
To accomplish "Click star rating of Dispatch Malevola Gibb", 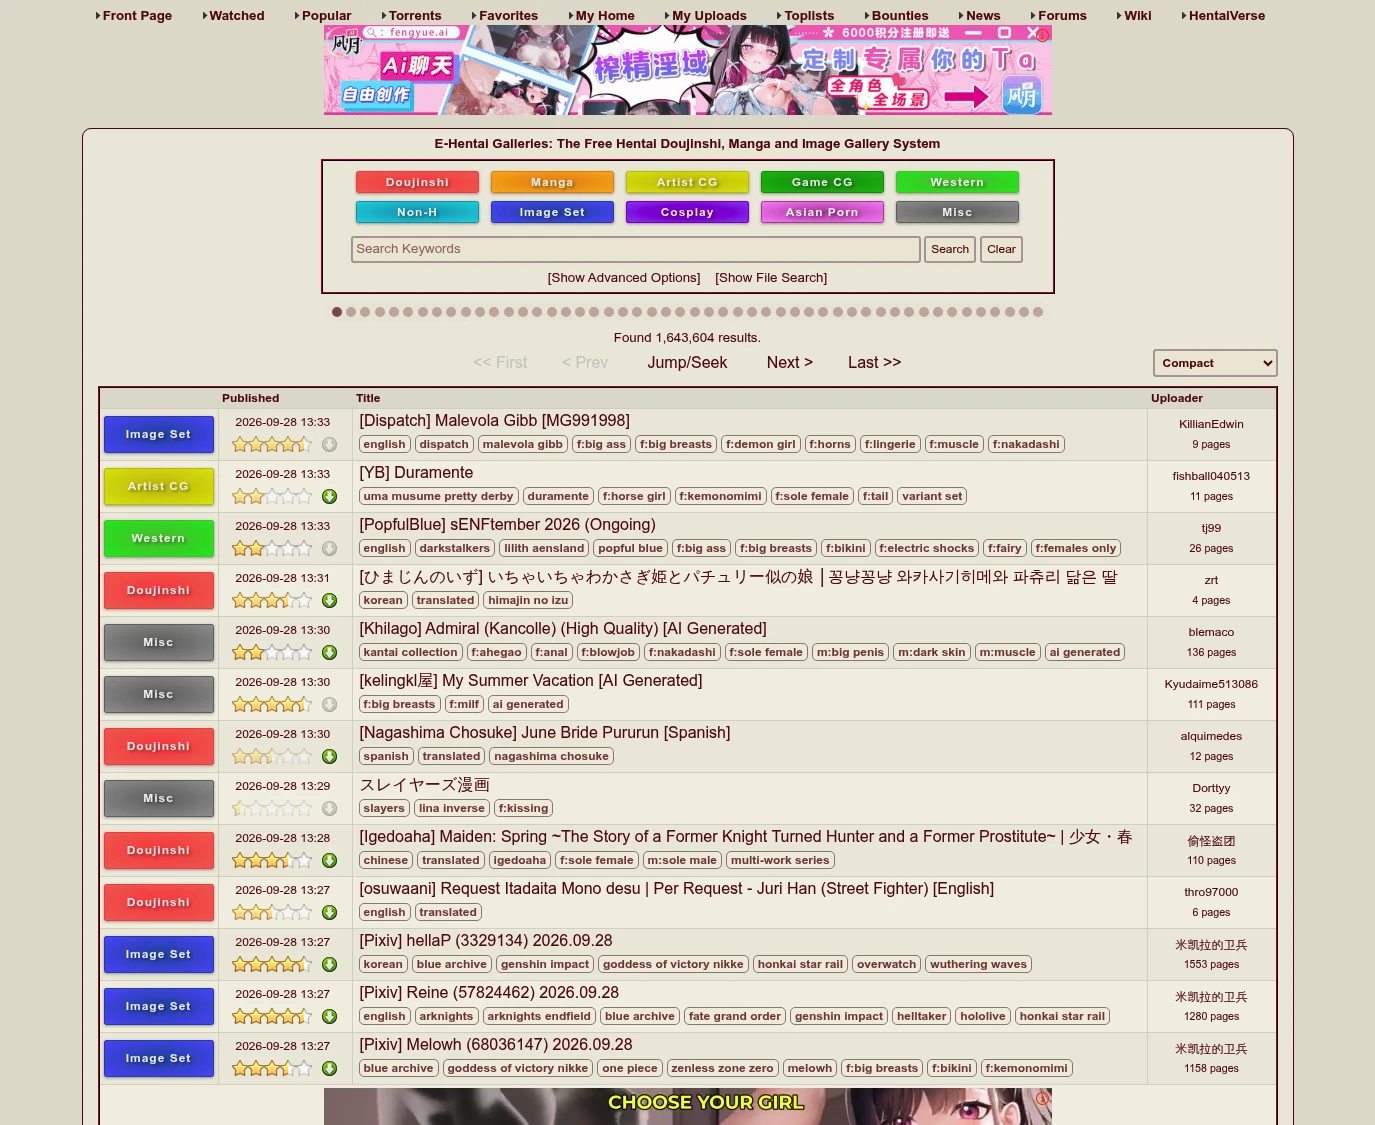I will [x=272, y=444].
